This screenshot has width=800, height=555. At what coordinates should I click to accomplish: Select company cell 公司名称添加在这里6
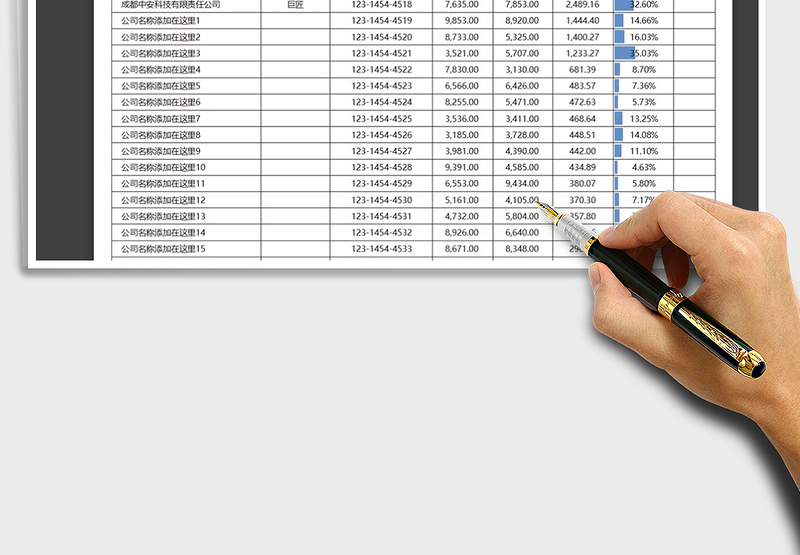(x=186, y=103)
